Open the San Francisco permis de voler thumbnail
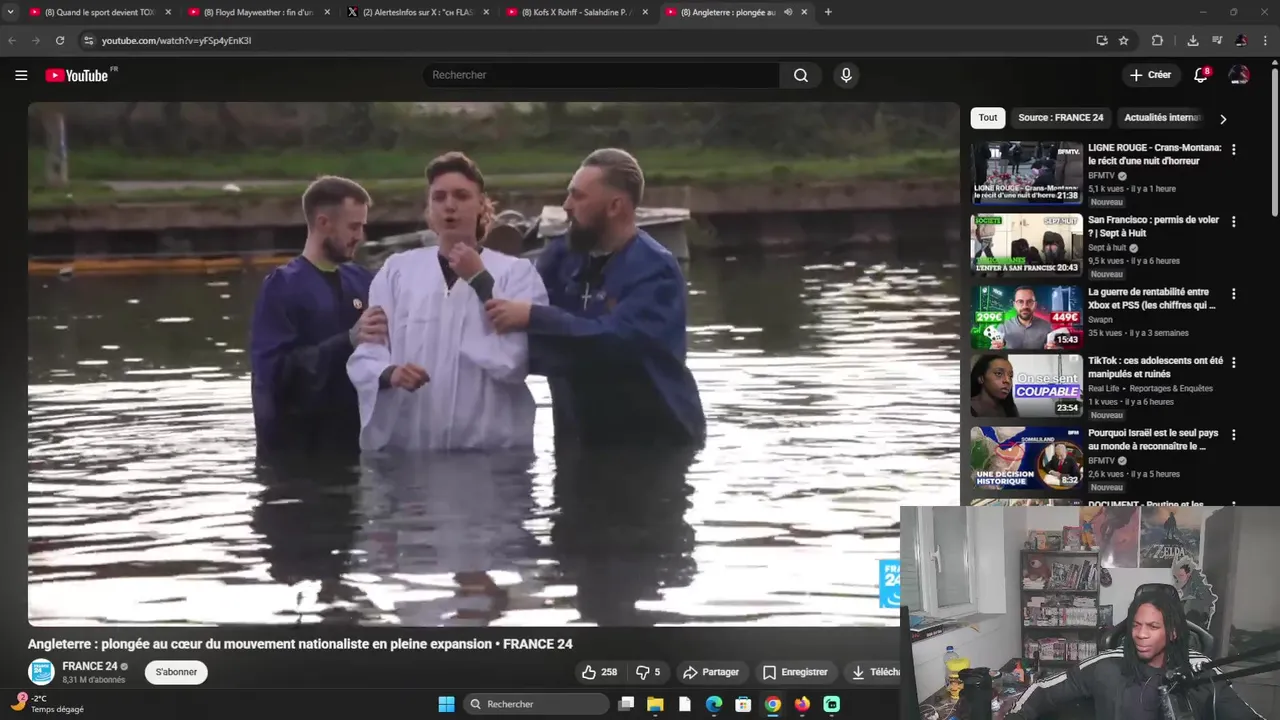1280x720 pixels. (1026, 244)
